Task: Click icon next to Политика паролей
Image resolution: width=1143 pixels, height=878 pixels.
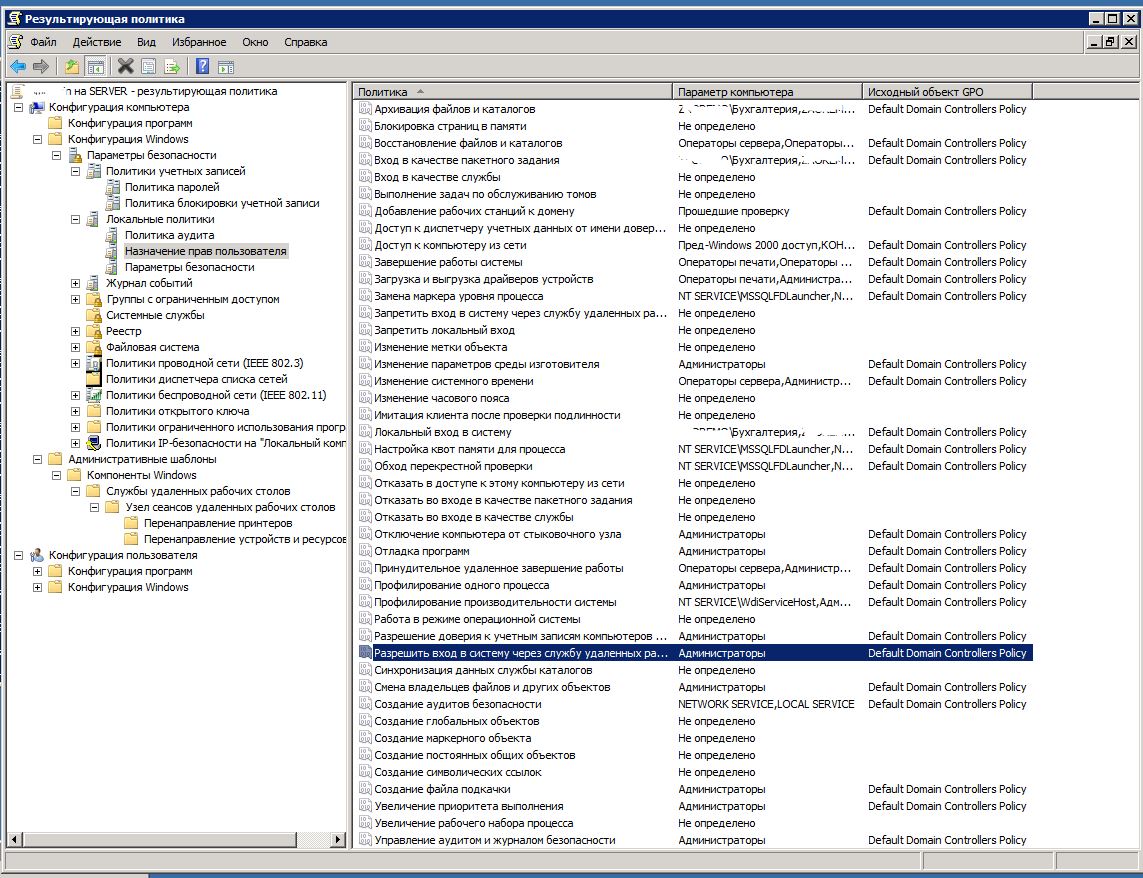Action: 112,187
